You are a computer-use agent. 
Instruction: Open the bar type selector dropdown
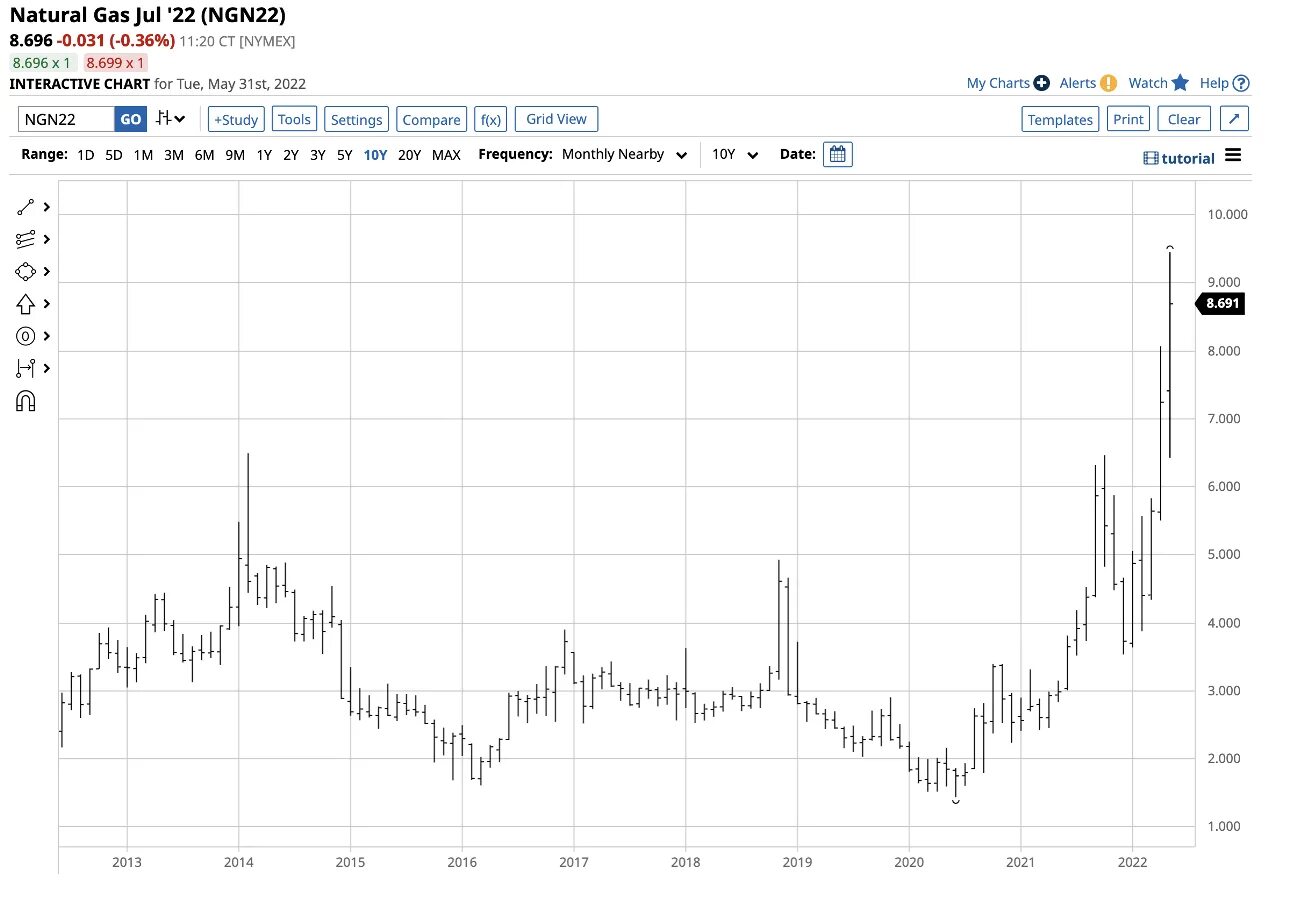170,119
